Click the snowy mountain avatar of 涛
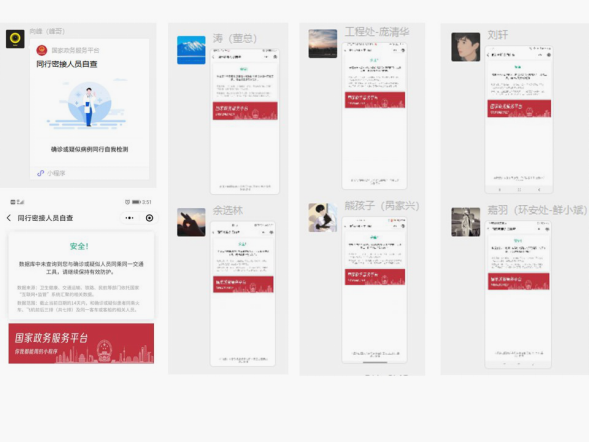The width and height of the screenshot is (590, 443). [x=191, y=50]
